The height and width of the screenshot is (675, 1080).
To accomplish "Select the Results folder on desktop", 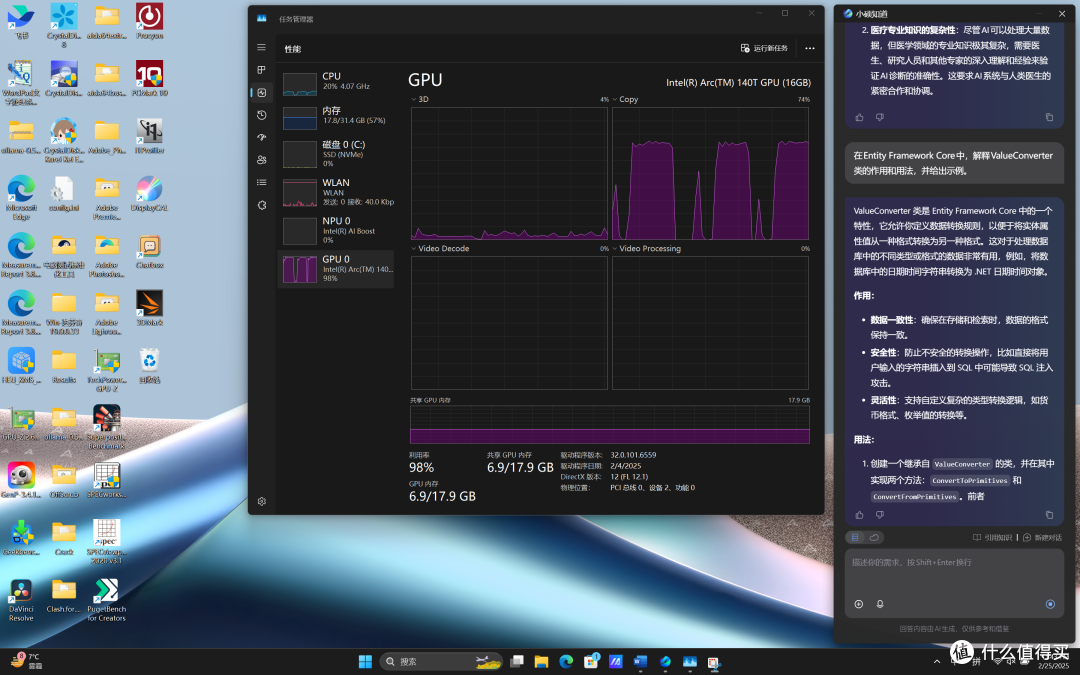I will click(64, 365).
